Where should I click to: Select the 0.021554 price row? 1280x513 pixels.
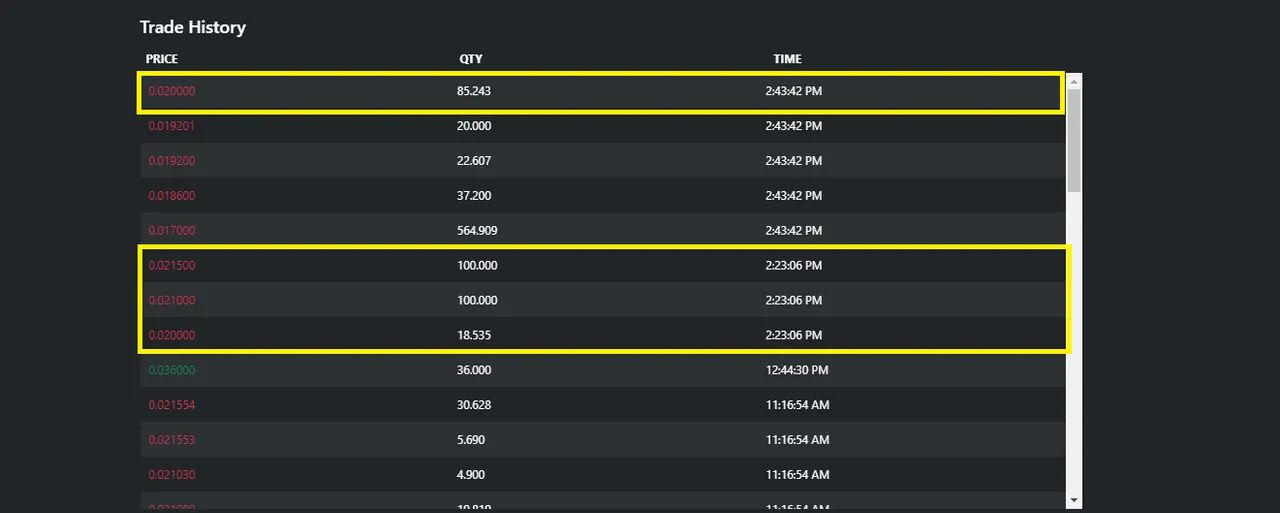point(603,405)
